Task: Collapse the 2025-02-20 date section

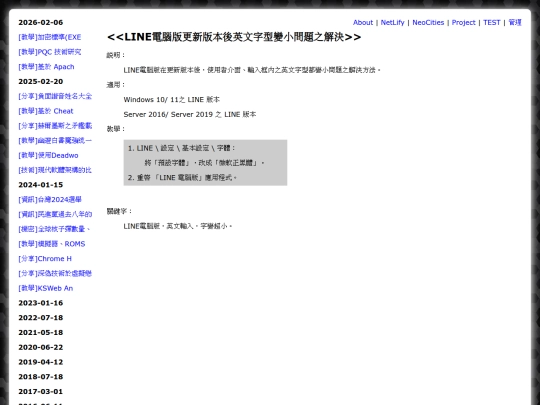Action: [x=41, y=82]
